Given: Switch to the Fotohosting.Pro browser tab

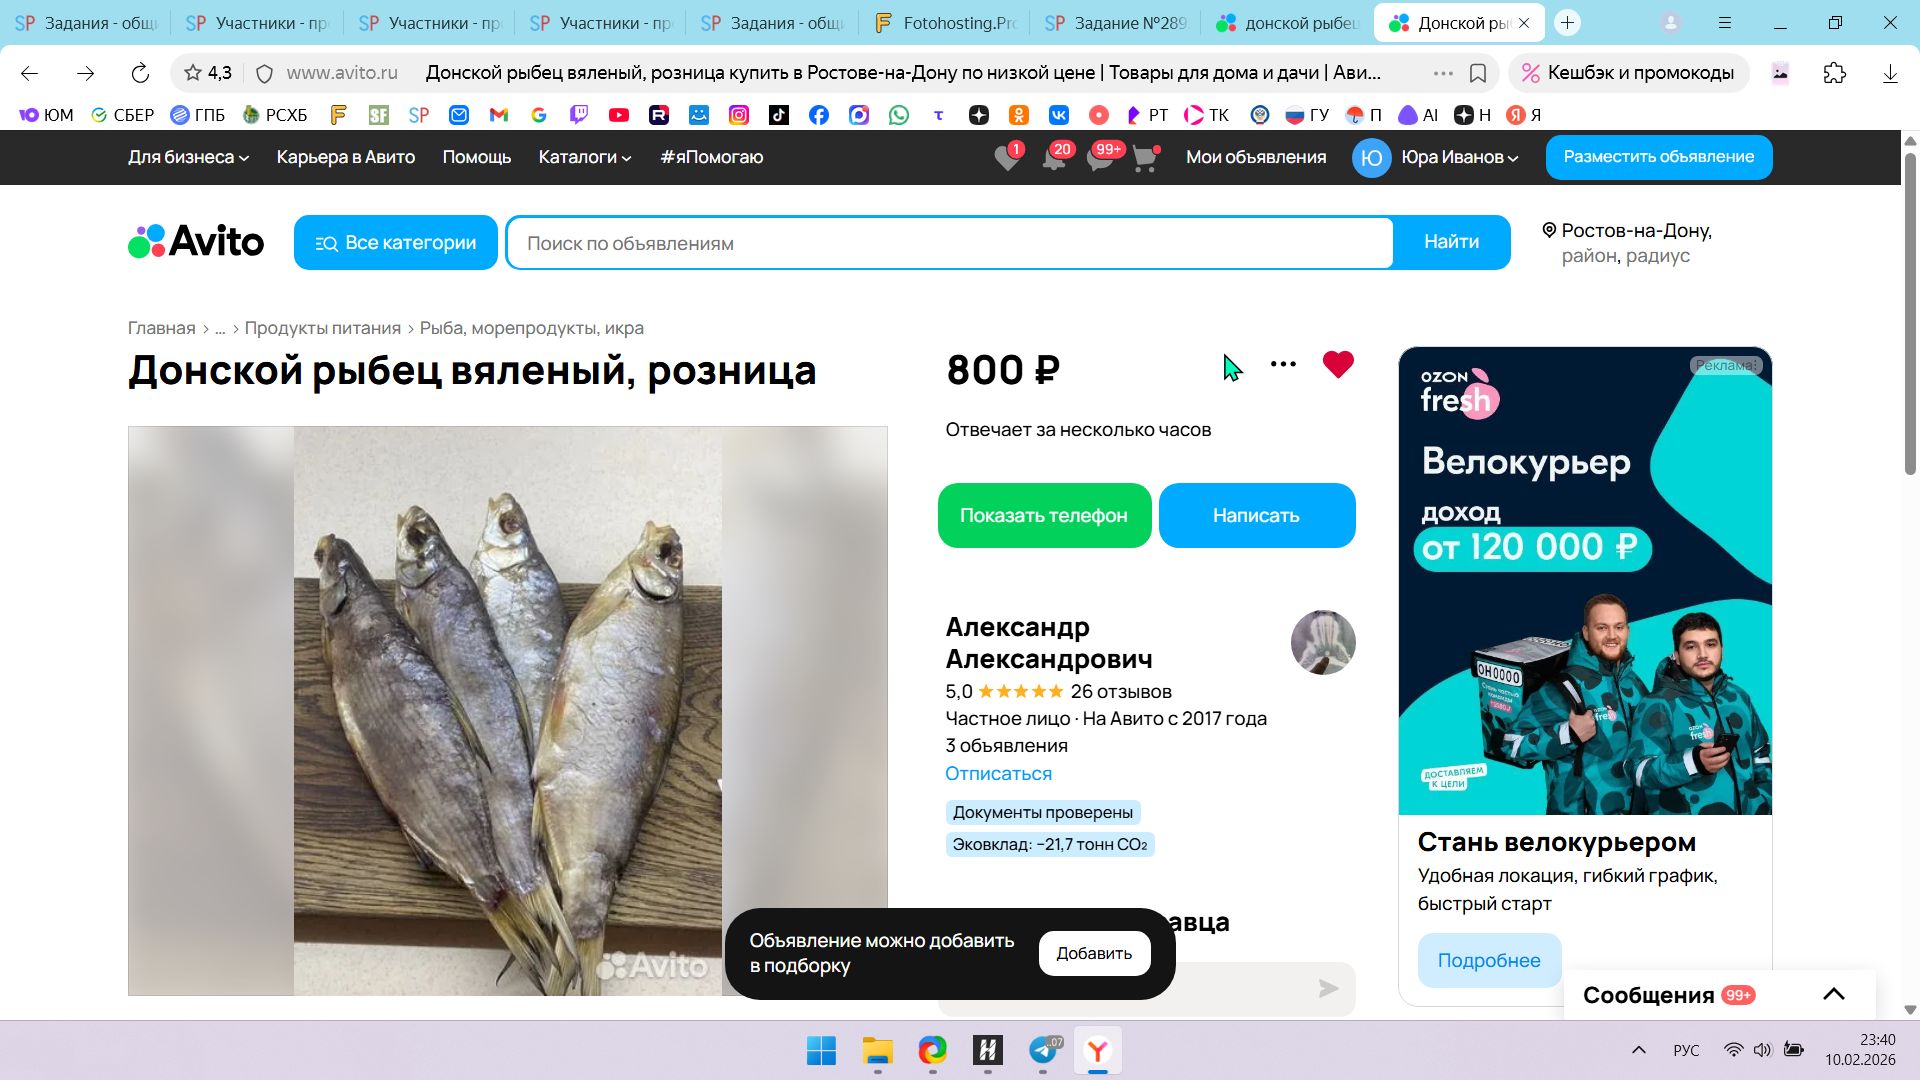Looking at the screenshot, I should [943, 22].
